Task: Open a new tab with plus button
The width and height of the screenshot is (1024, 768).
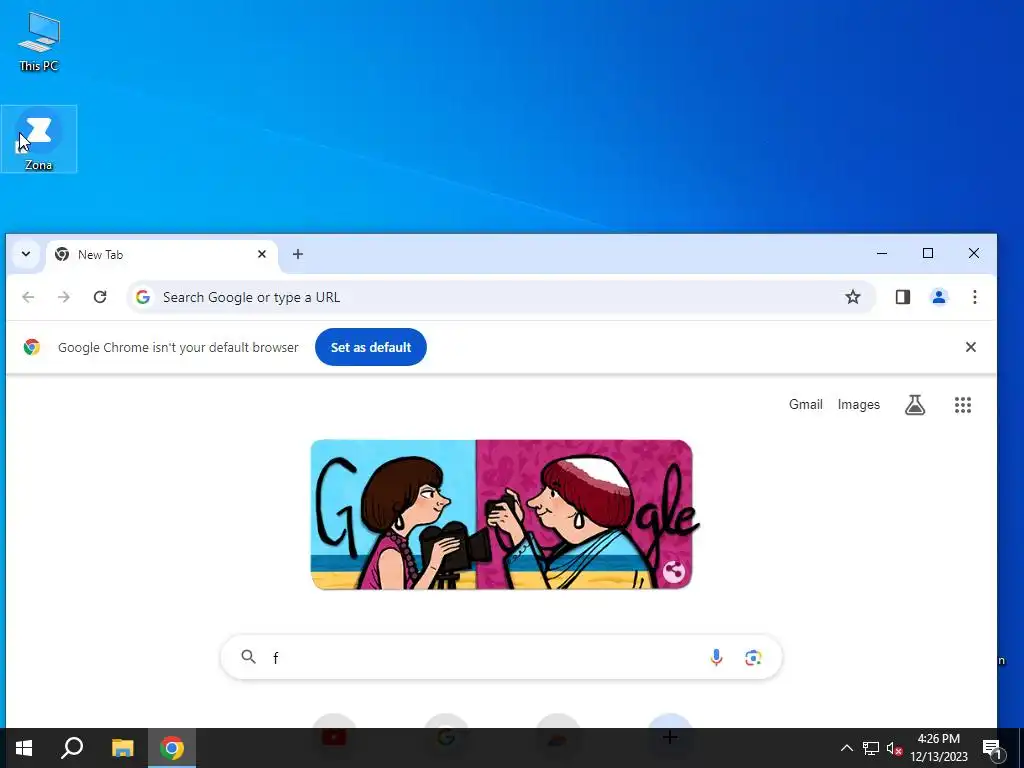Action: [298, 254]
